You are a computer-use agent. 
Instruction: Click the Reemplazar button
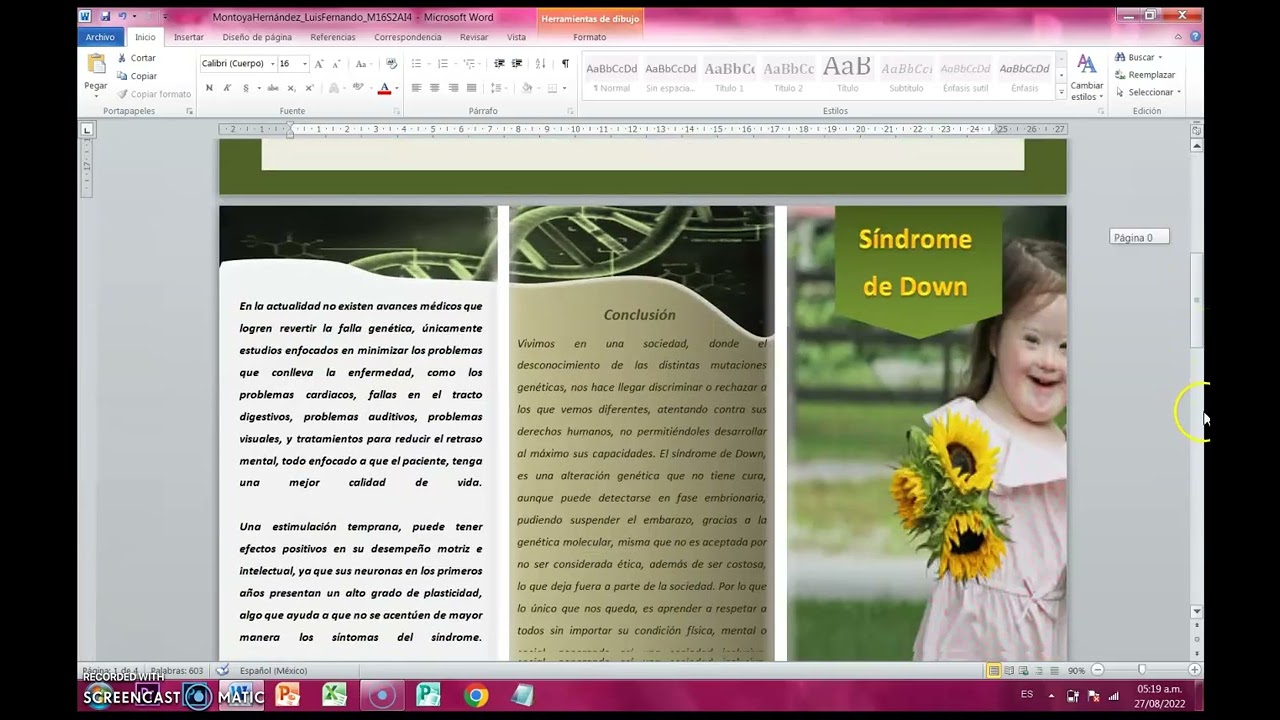coord(1145,75)
